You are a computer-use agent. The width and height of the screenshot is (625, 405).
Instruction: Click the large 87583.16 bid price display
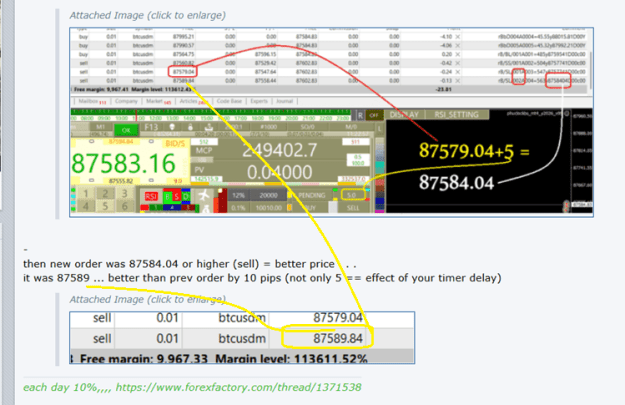[124, 163]
